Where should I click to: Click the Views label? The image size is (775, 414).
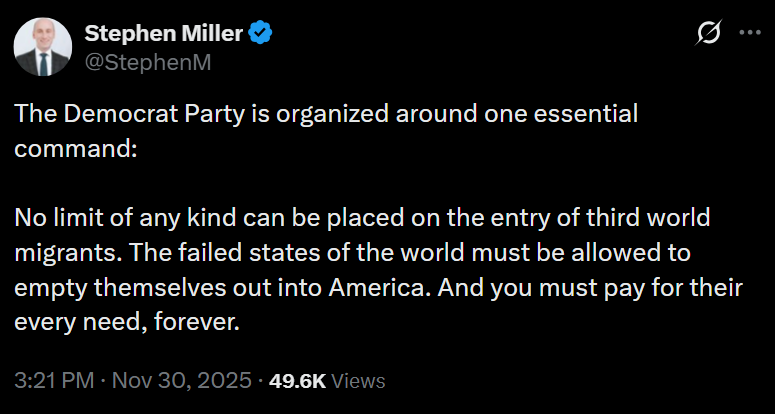click(x=358, y=381)
